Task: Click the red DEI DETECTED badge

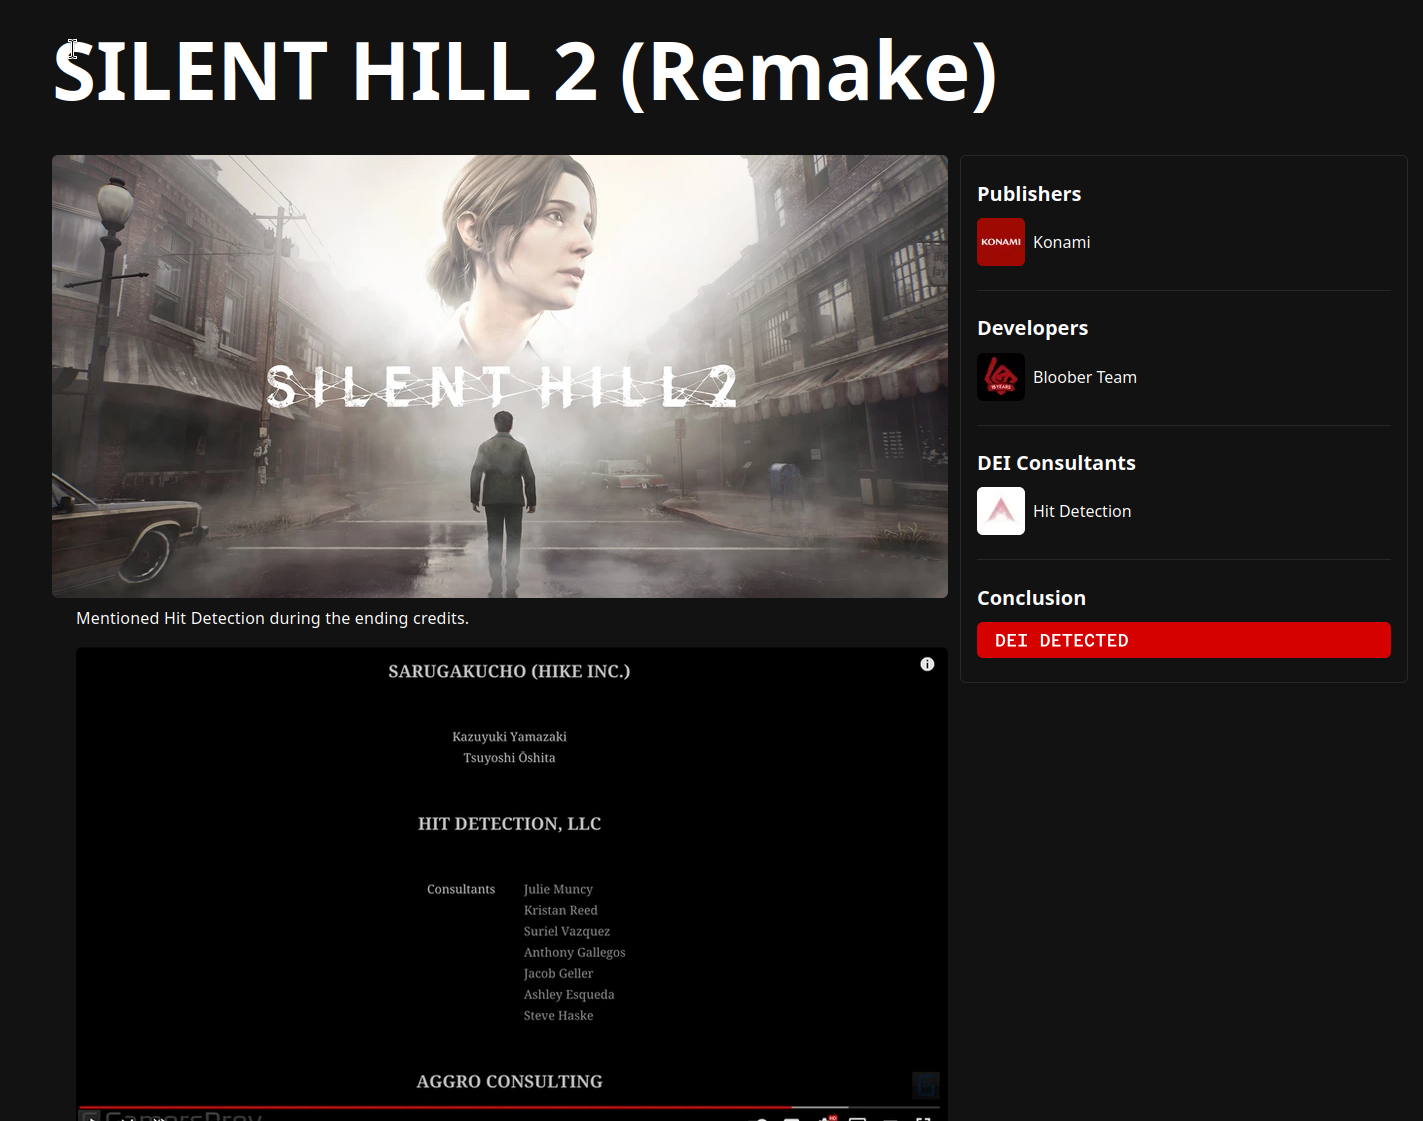Action: [x=1184, y=640]
